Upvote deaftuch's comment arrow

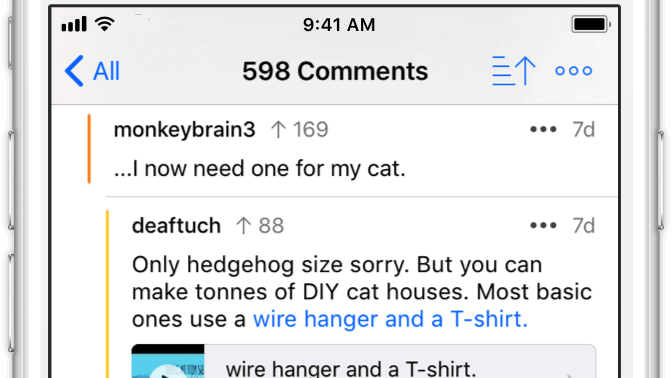243,225
